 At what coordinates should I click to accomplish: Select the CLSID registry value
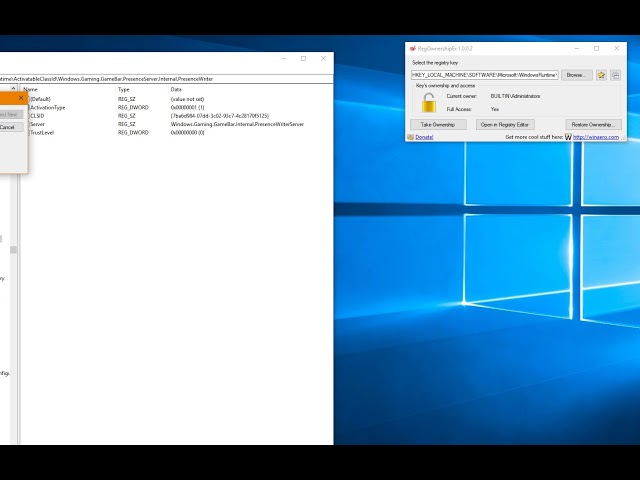[x=37, y=116]
